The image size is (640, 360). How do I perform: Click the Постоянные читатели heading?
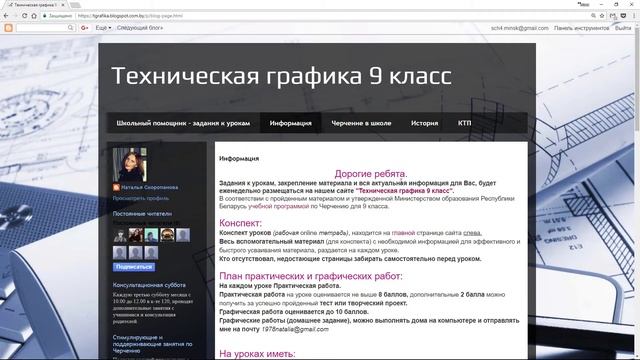point(142,214)
